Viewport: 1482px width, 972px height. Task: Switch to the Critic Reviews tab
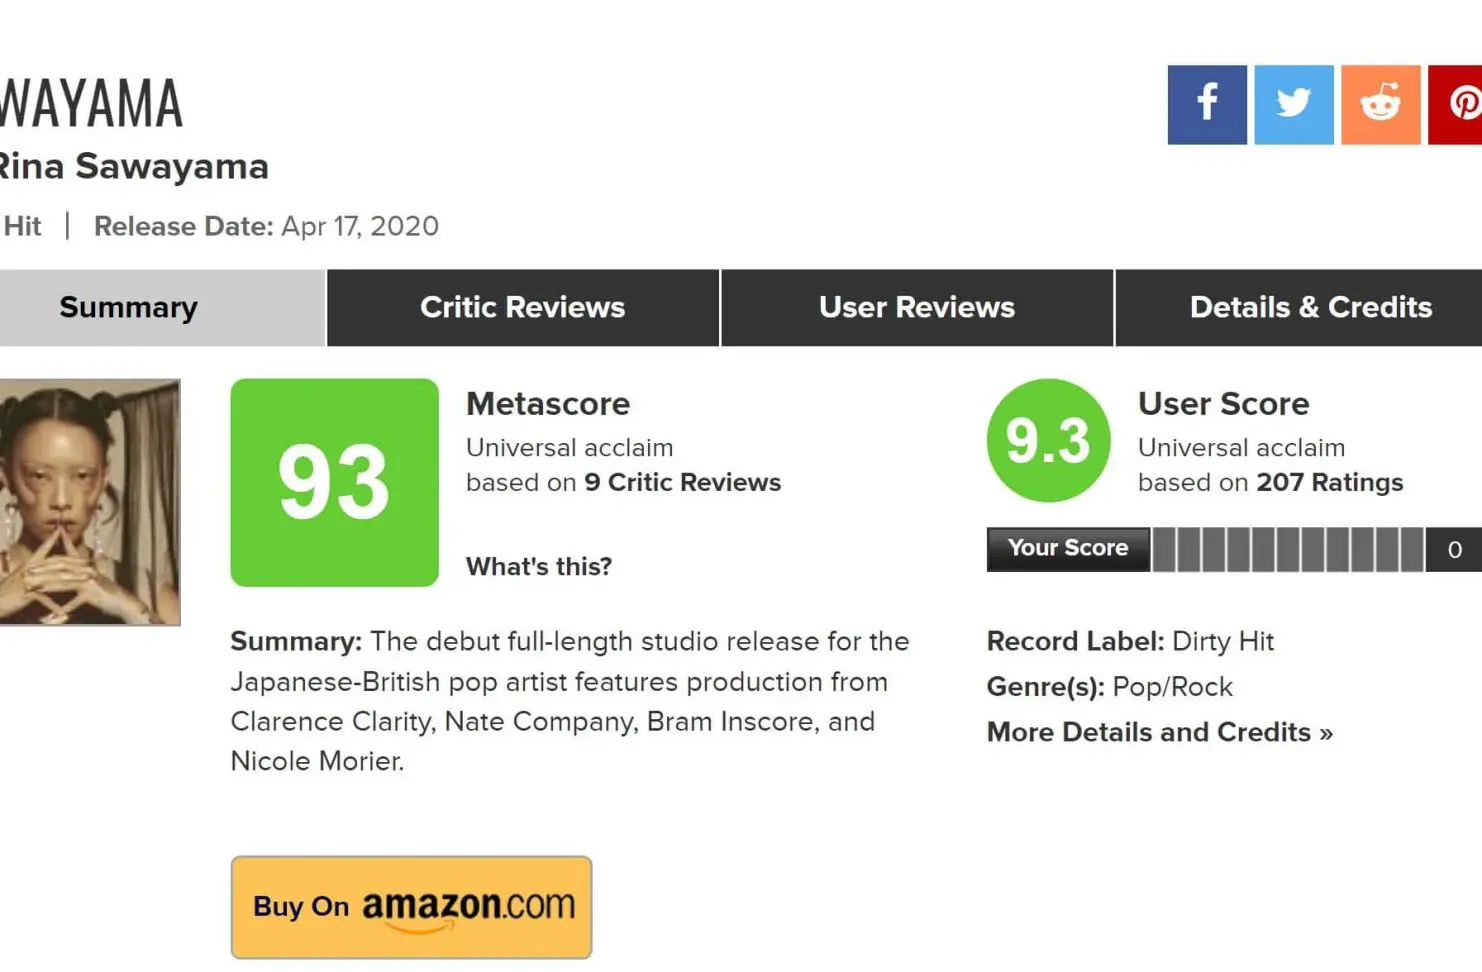point(522,307)
